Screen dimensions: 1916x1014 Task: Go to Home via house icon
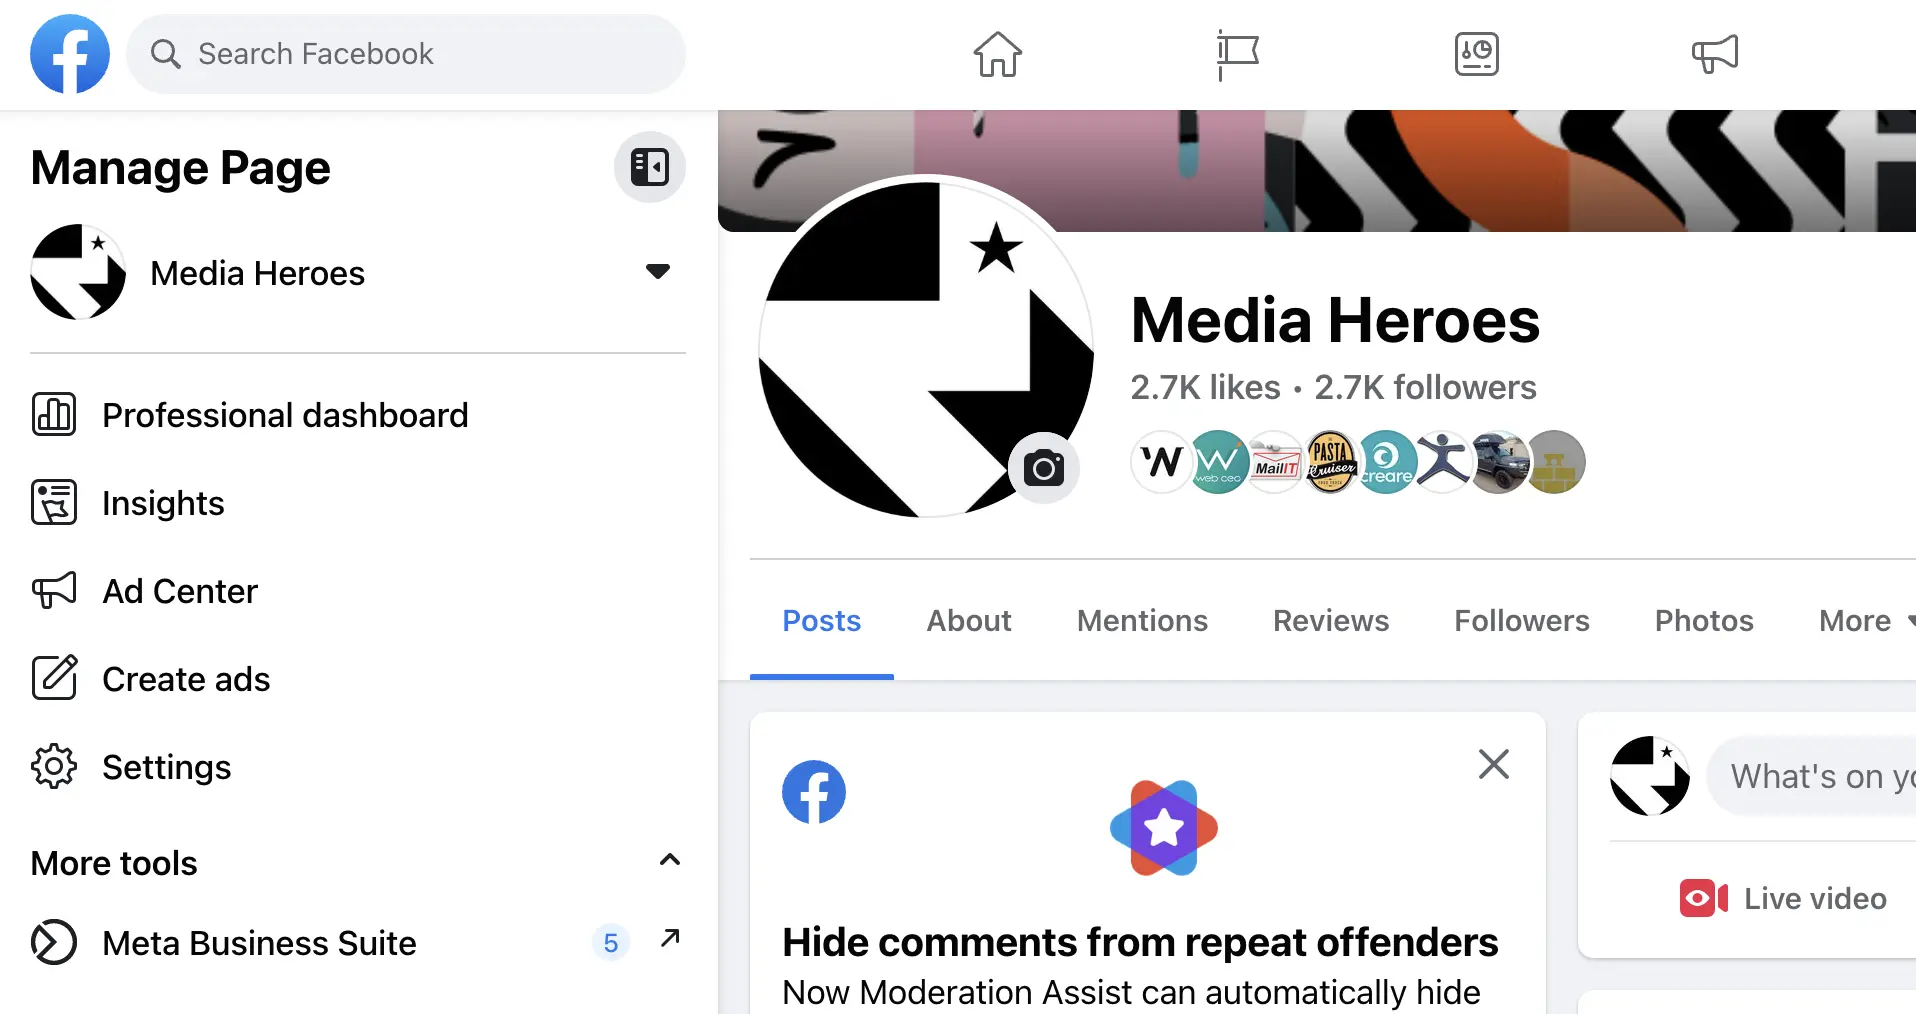pos(998,54)
